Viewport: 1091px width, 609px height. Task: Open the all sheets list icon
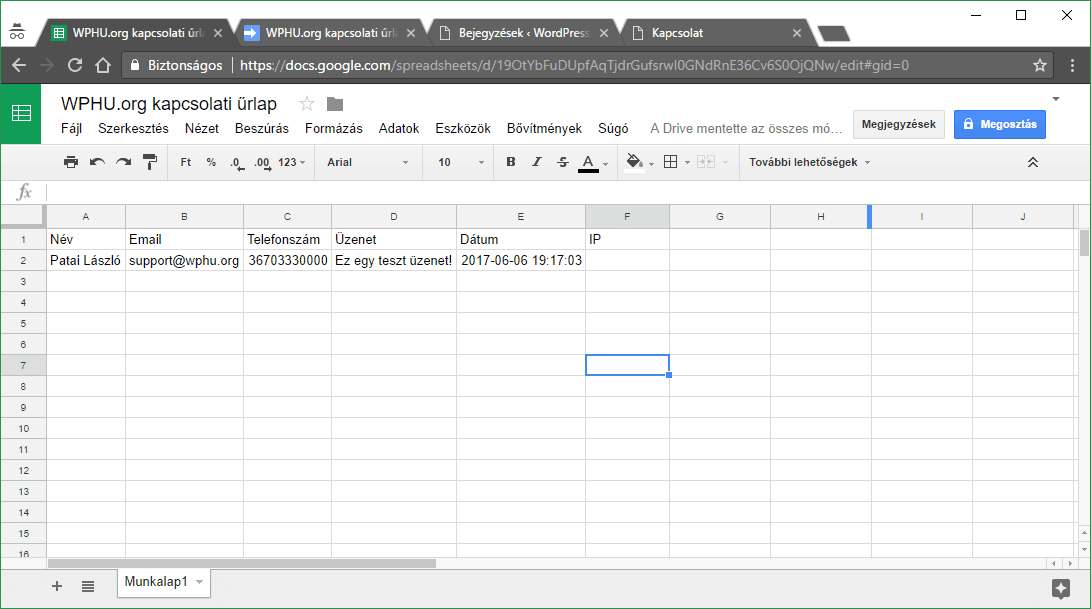(88, 586)
